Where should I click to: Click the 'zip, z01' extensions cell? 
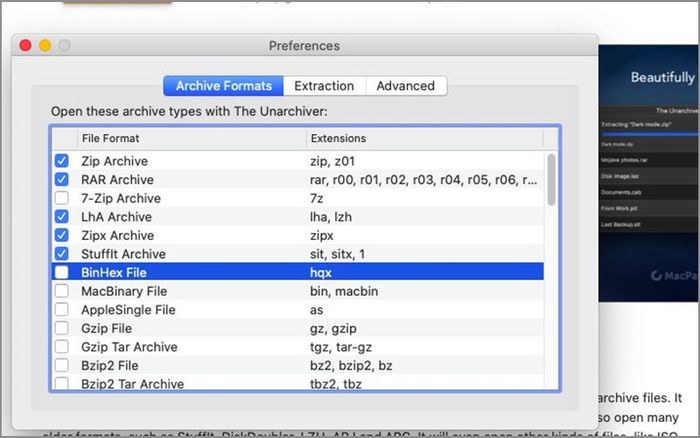tap(333, 161)
